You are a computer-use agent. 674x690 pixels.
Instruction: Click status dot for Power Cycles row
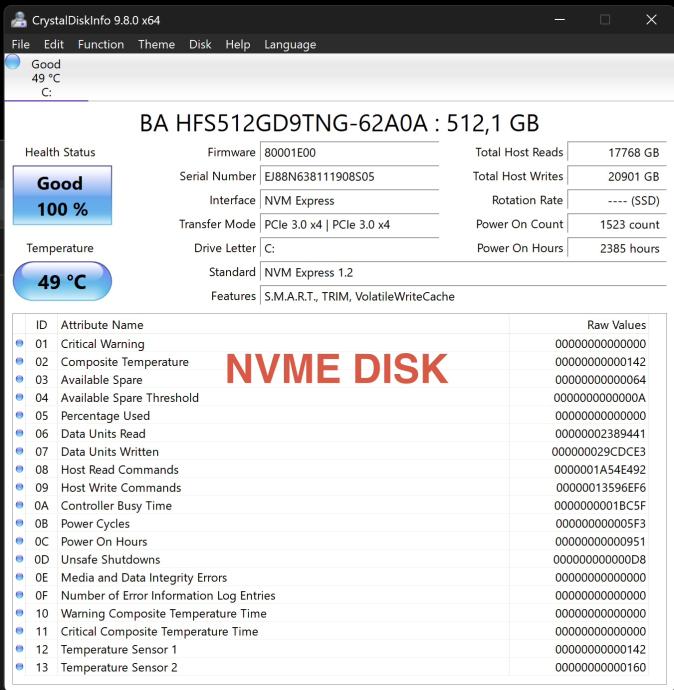[19, 523]
